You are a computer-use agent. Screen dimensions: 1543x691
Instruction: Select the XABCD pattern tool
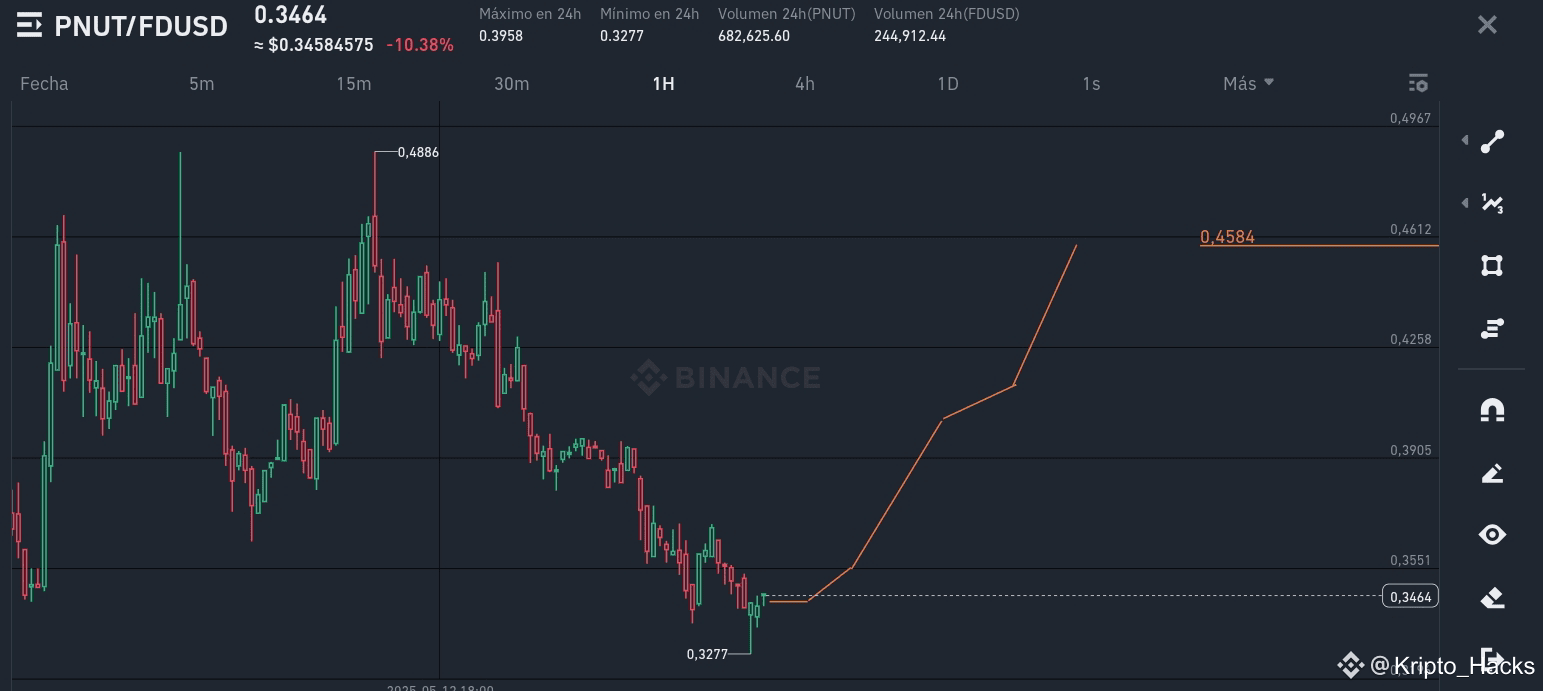[1492, 203]
